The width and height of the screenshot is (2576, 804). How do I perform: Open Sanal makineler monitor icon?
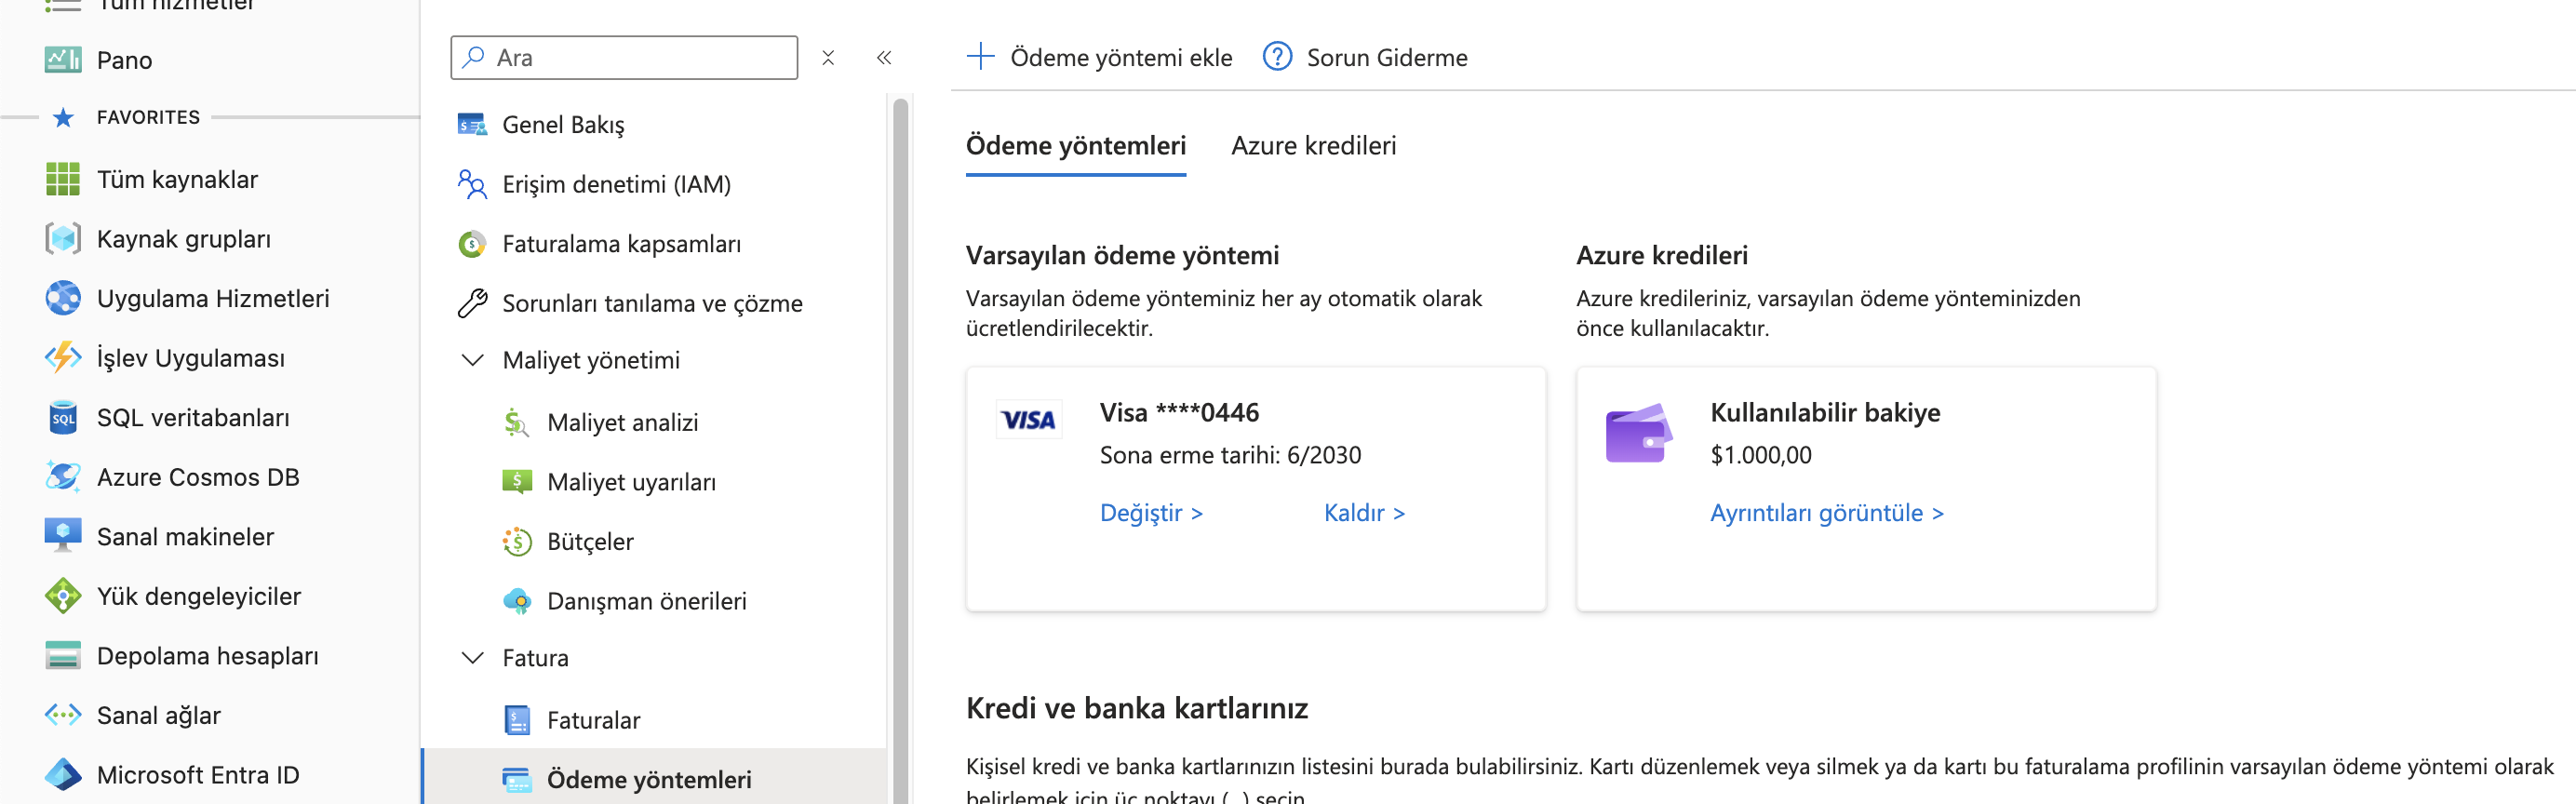(63, 536)
